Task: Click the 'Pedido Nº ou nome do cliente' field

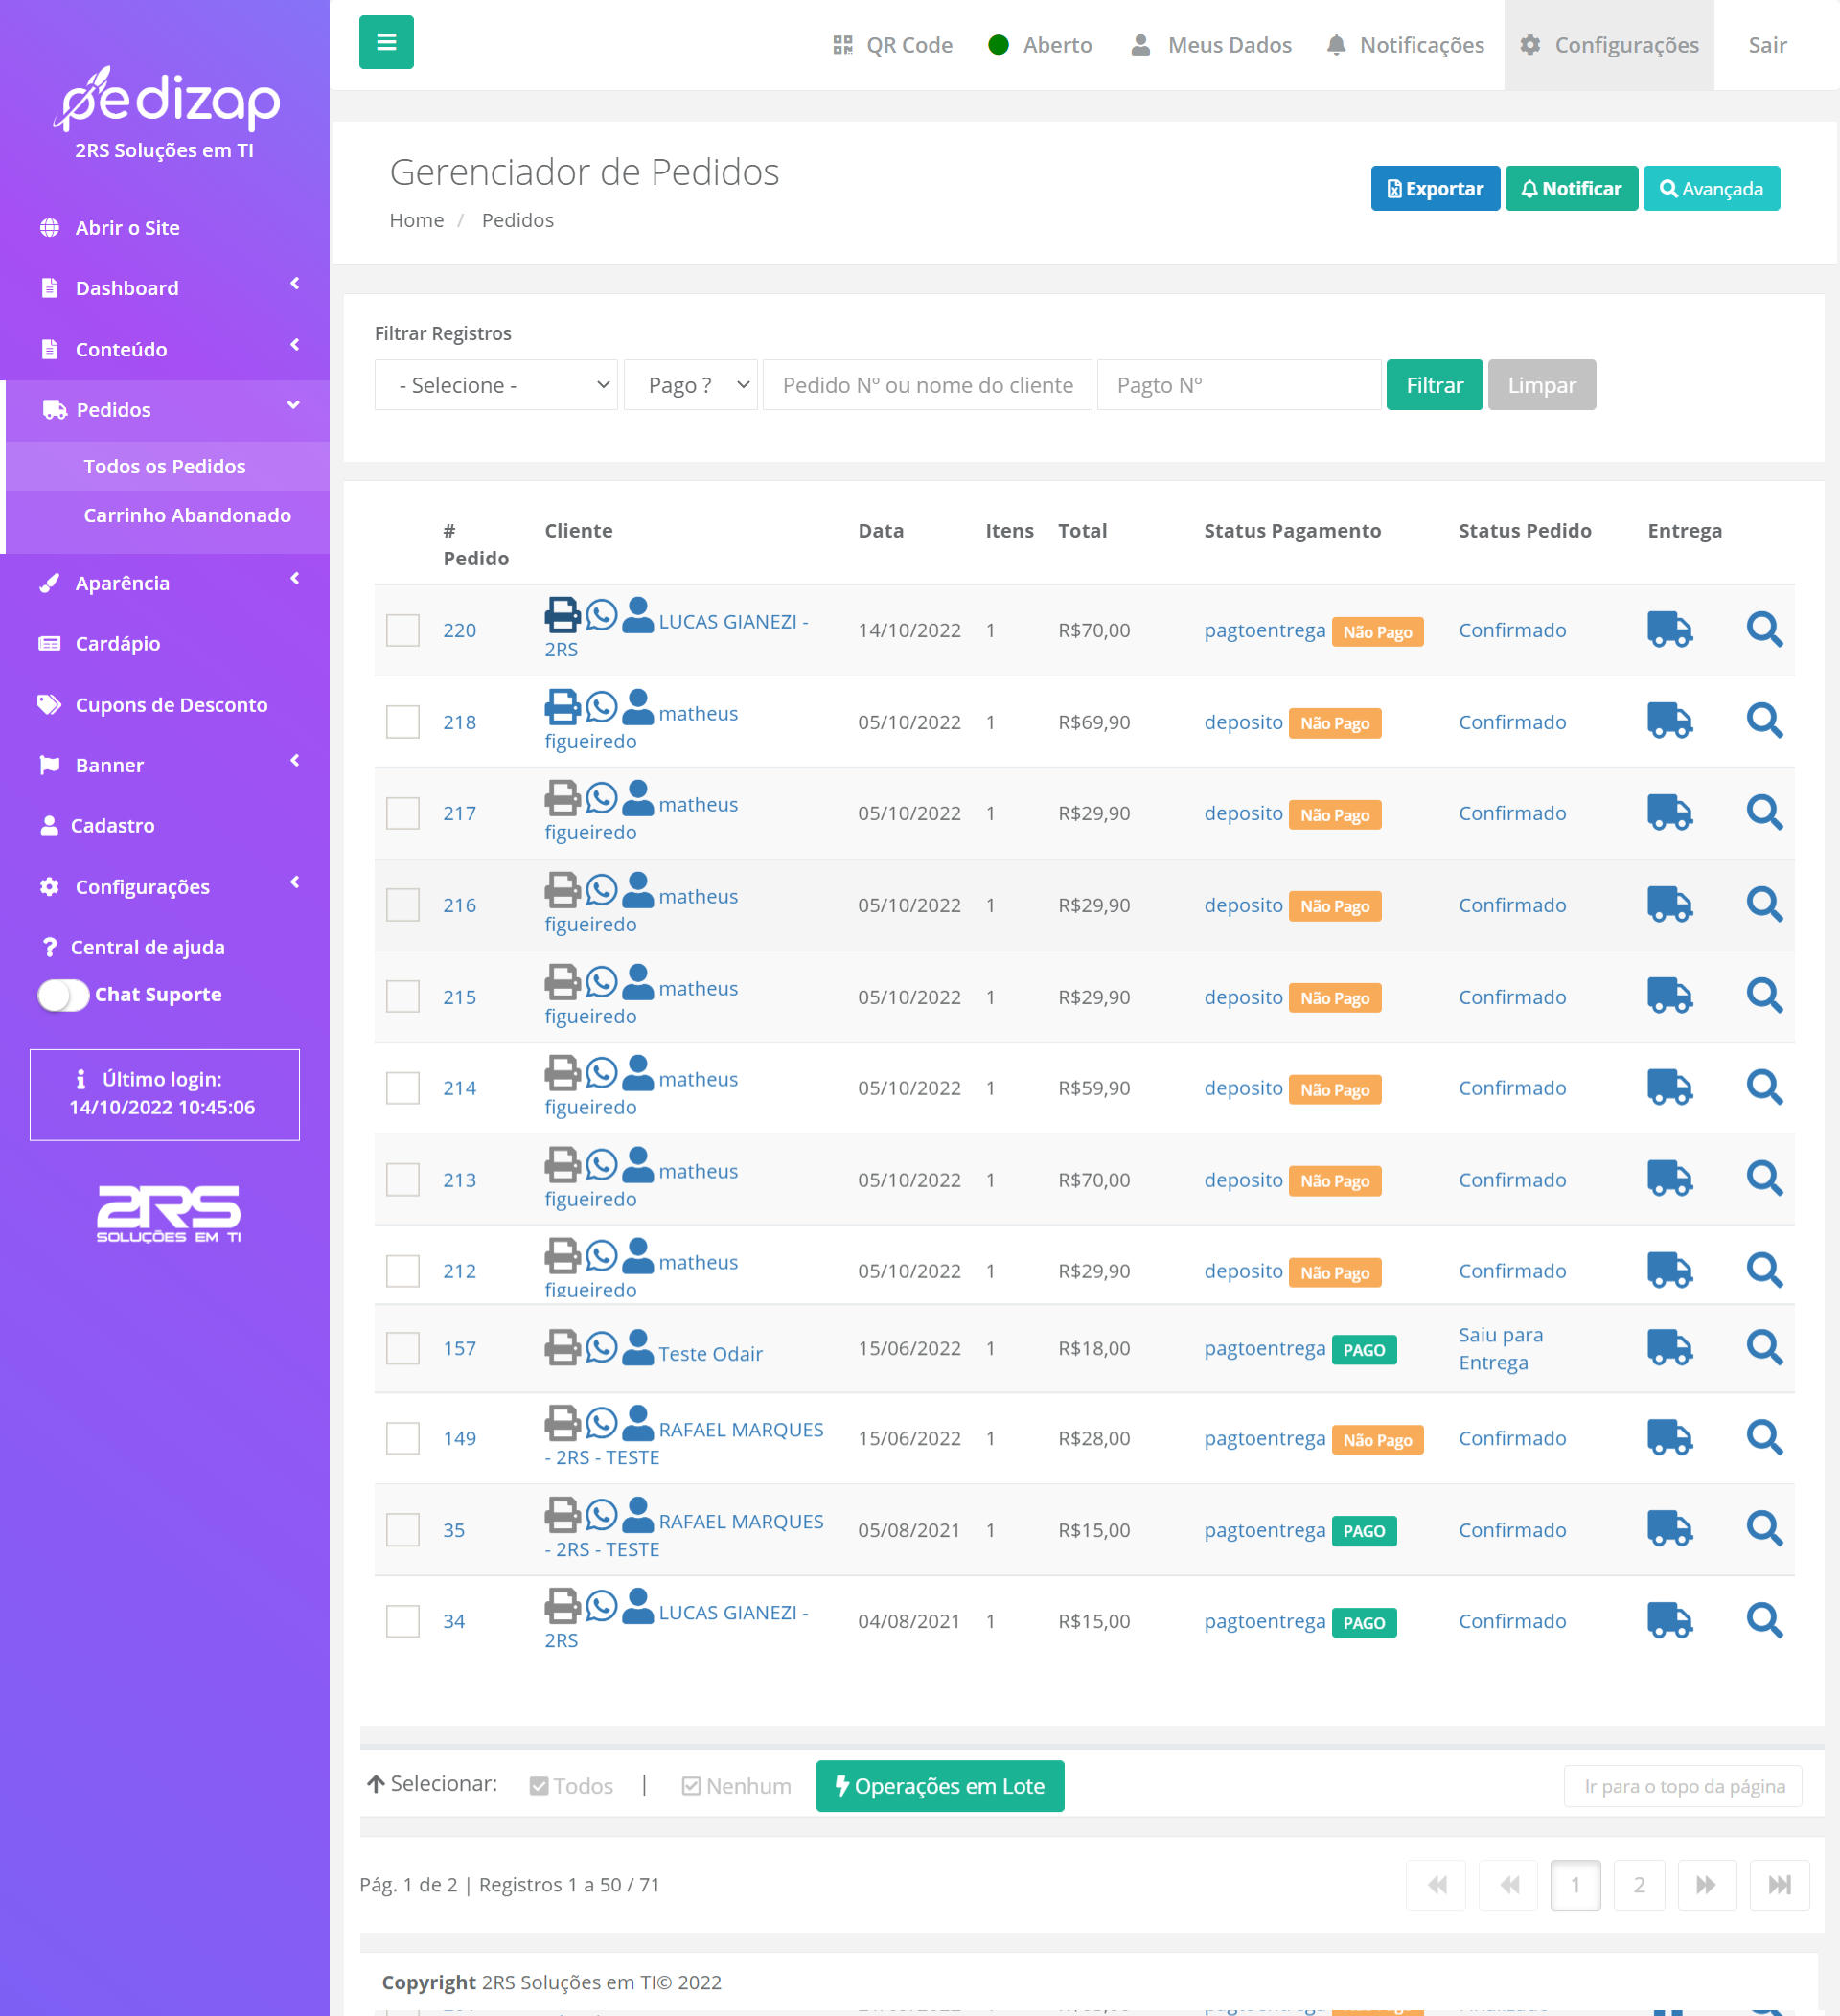Action: pos(927,385)
